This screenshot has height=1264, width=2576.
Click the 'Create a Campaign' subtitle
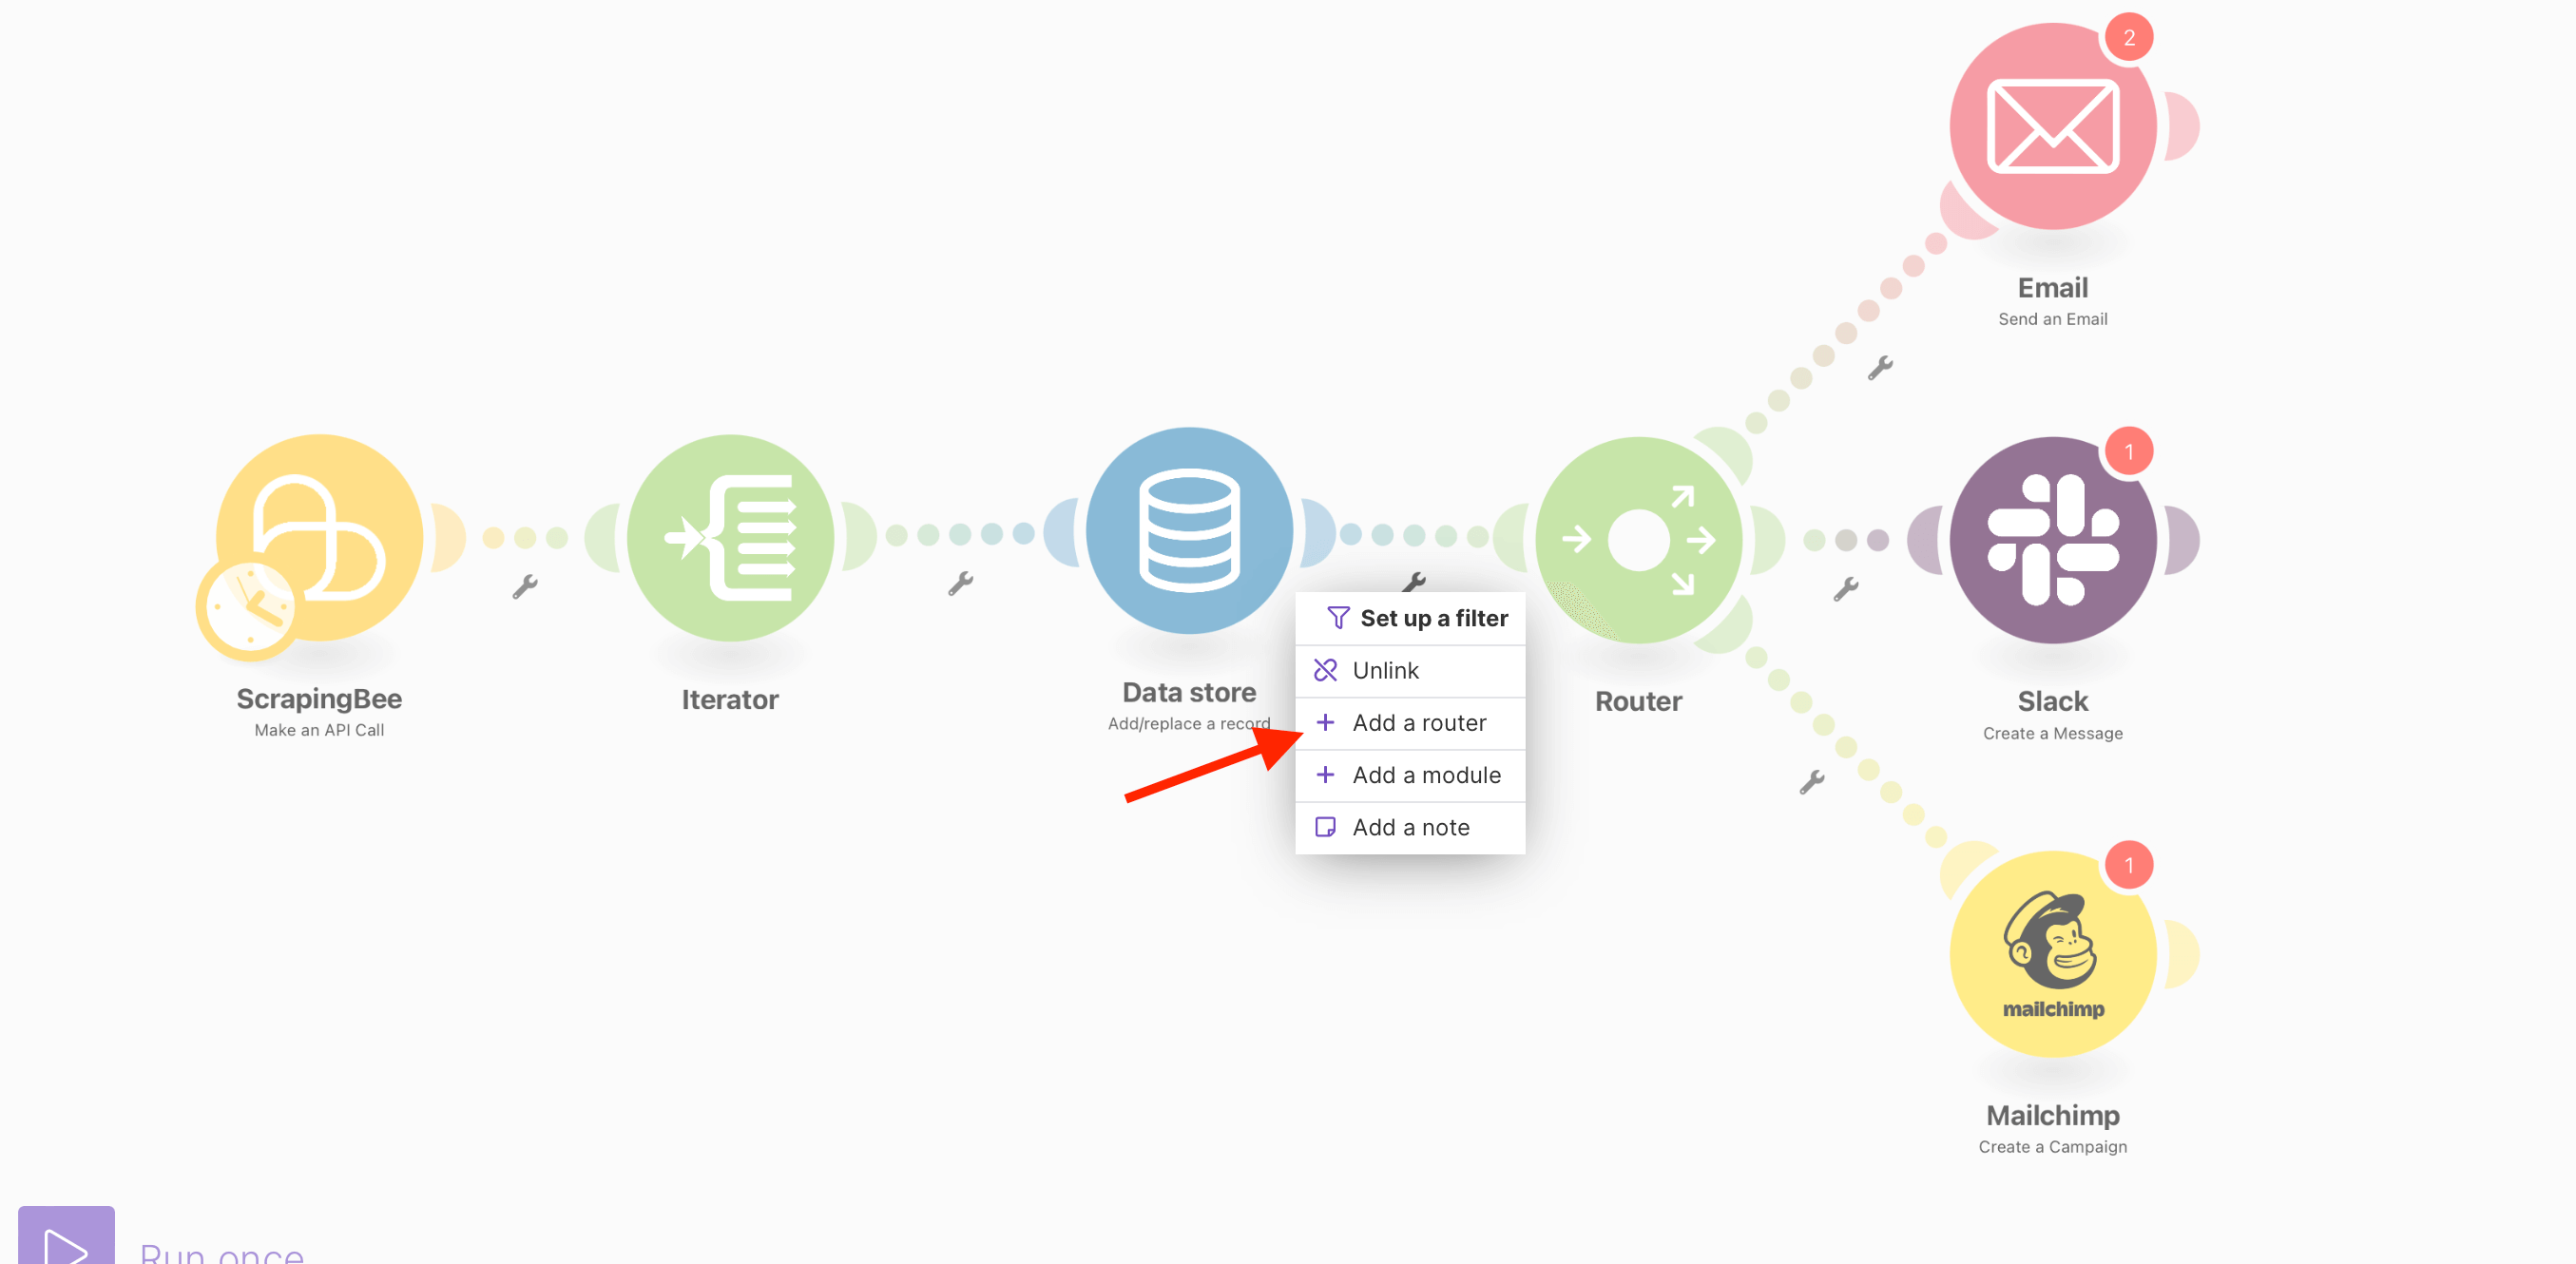click(2053, 1147)
